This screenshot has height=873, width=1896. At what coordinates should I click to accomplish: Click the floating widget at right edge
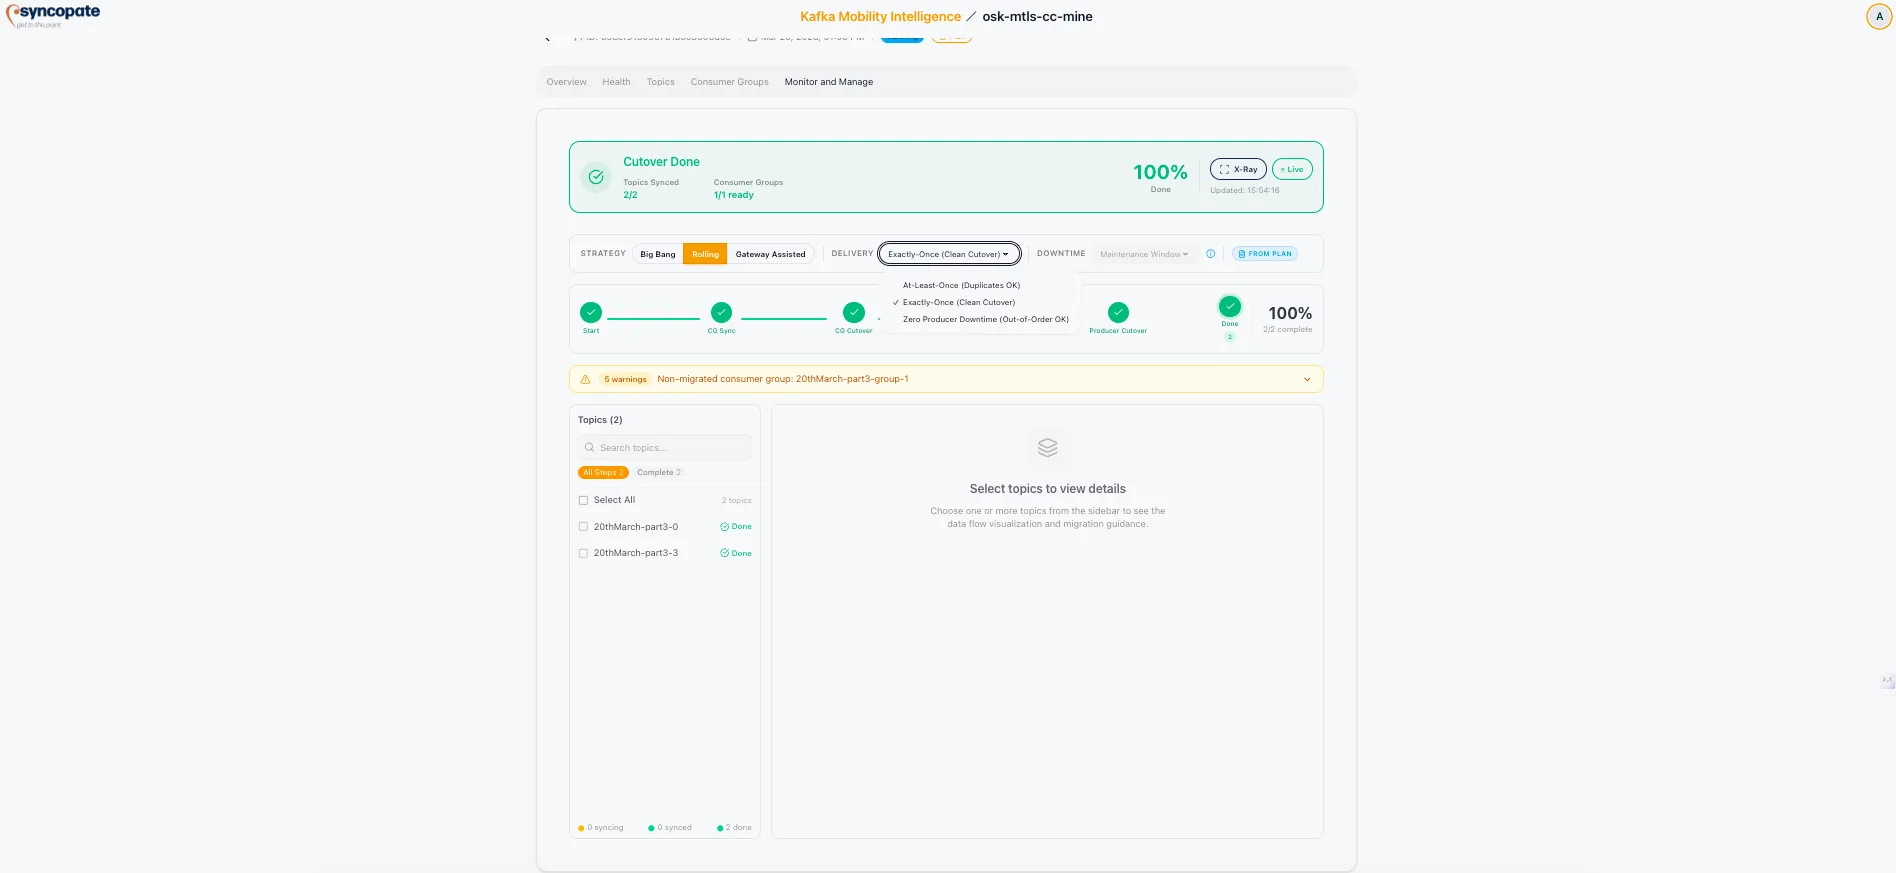[1887, 681]
